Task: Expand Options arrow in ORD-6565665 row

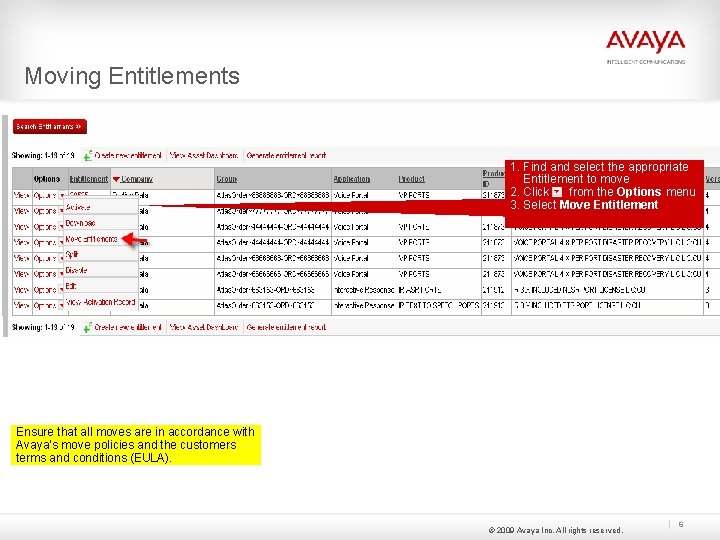Action: tap(61, 275)
